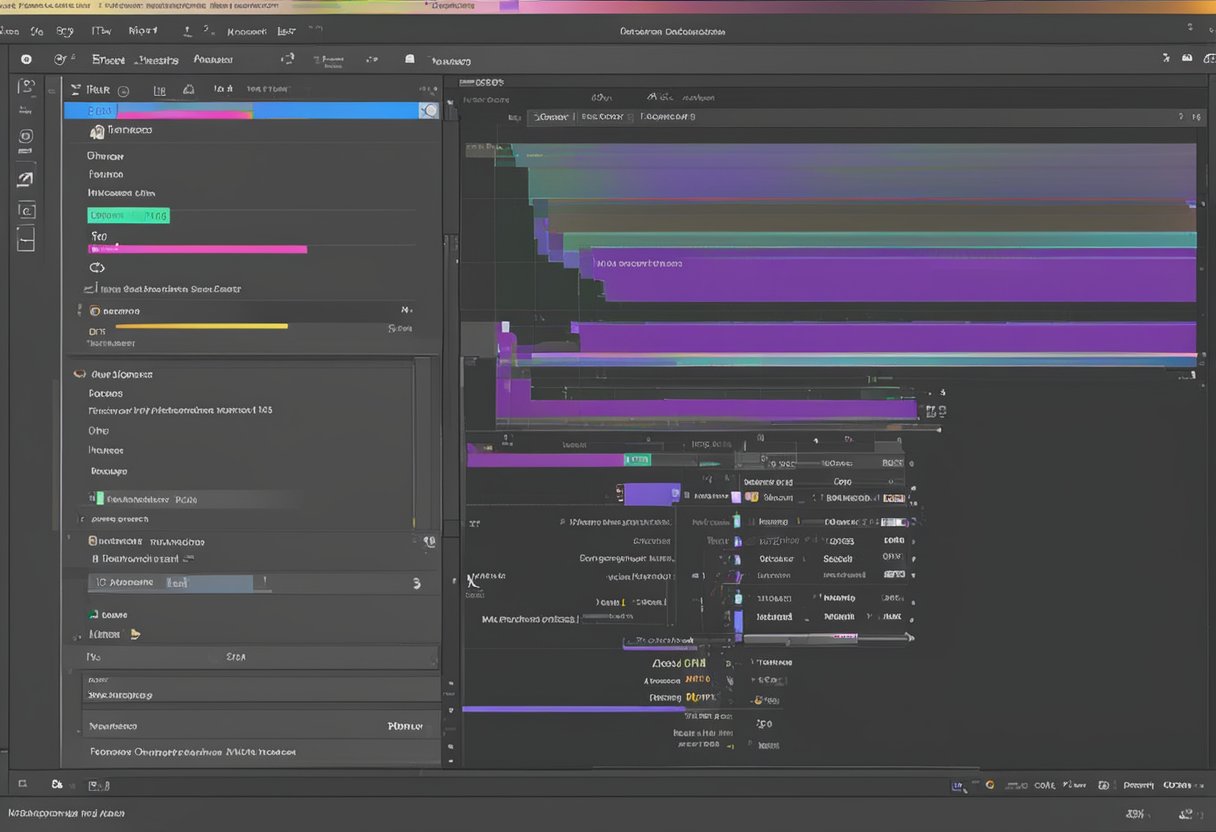Screen dimensions: 1216x832
Task: Toggle the small square icon near bottom-left toolbar
Action: tap(23, 785)
